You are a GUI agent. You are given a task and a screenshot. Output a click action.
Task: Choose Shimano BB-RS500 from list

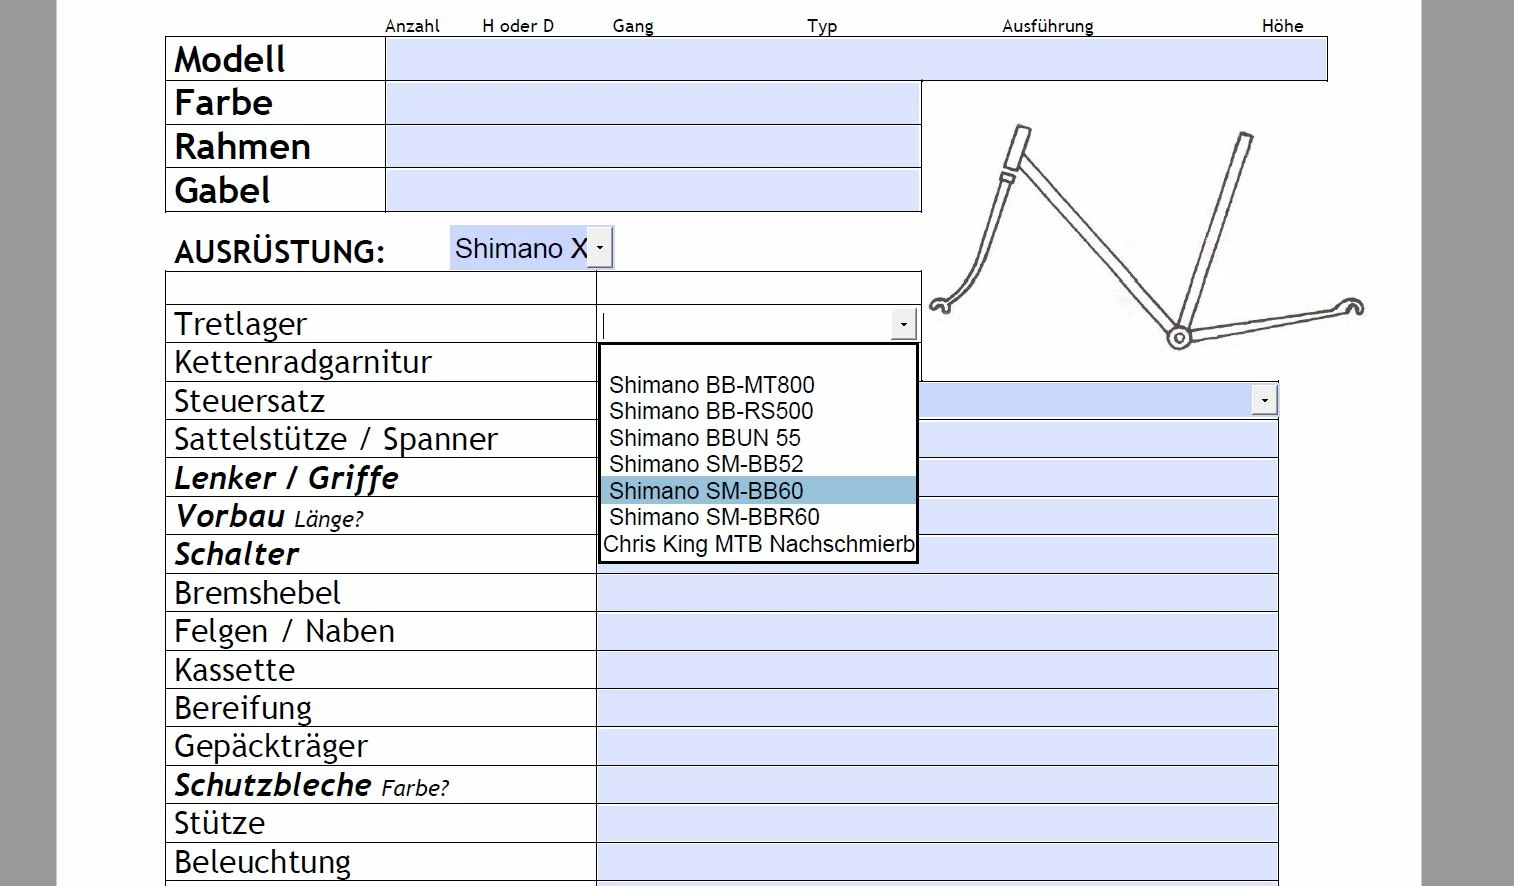pyautogui.click(x=758, y=411)
